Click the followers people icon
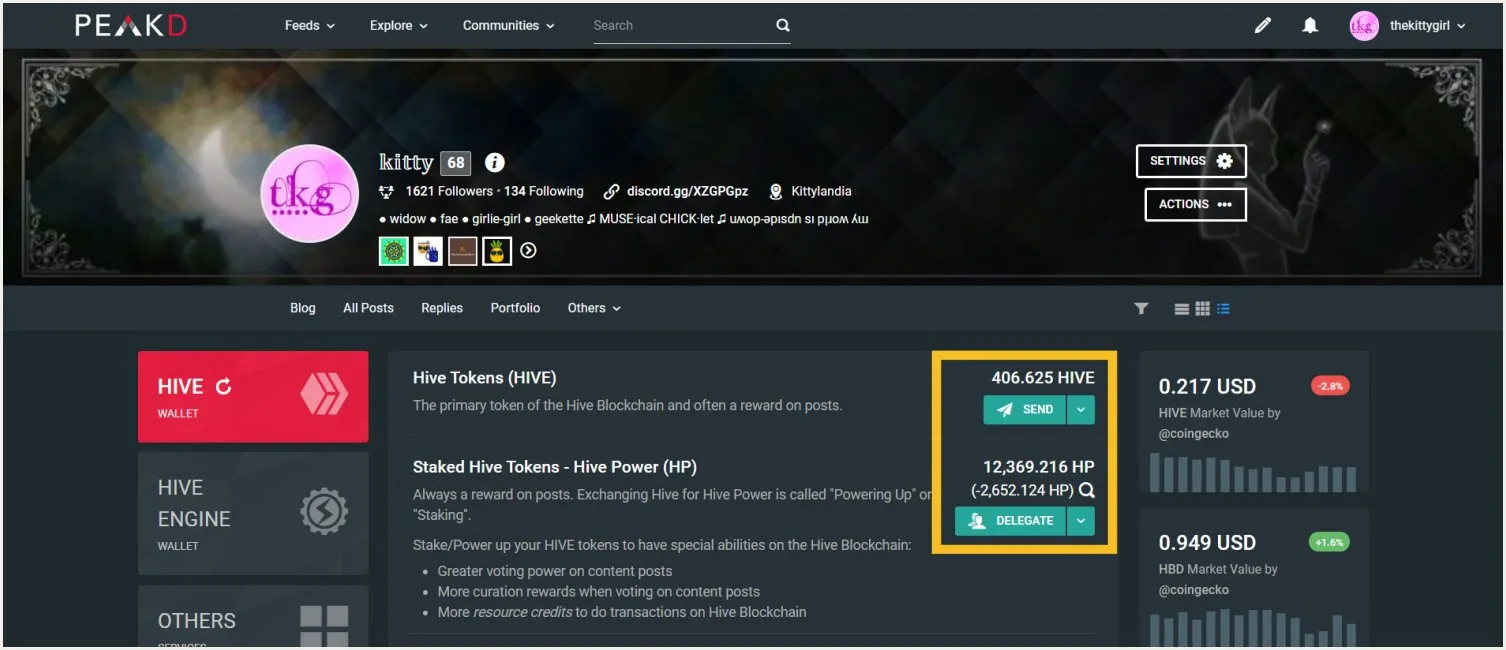The height and width of the screenshot is (650, 1506). point(387,192)
